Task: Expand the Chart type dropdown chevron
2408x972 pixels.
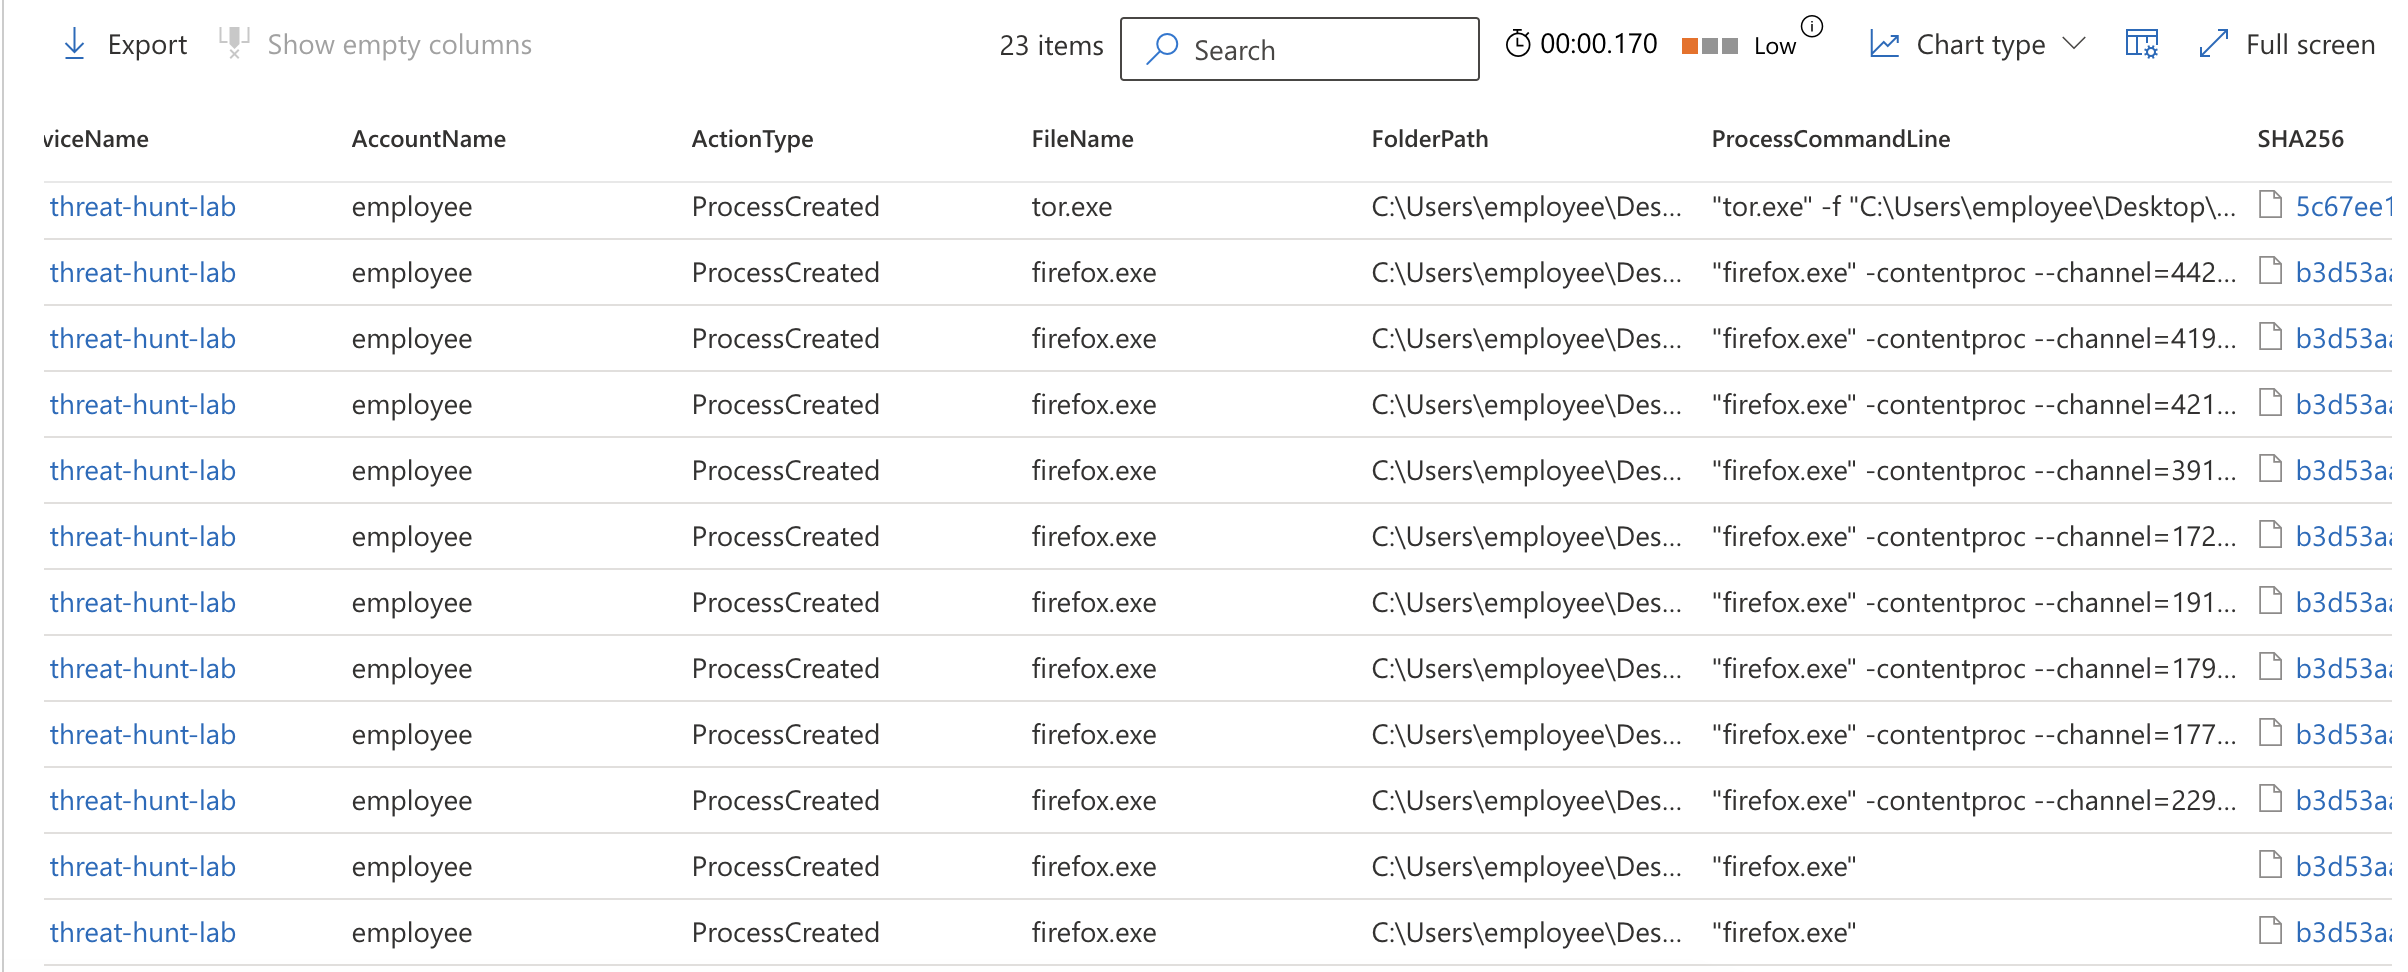Action: 2075,44
